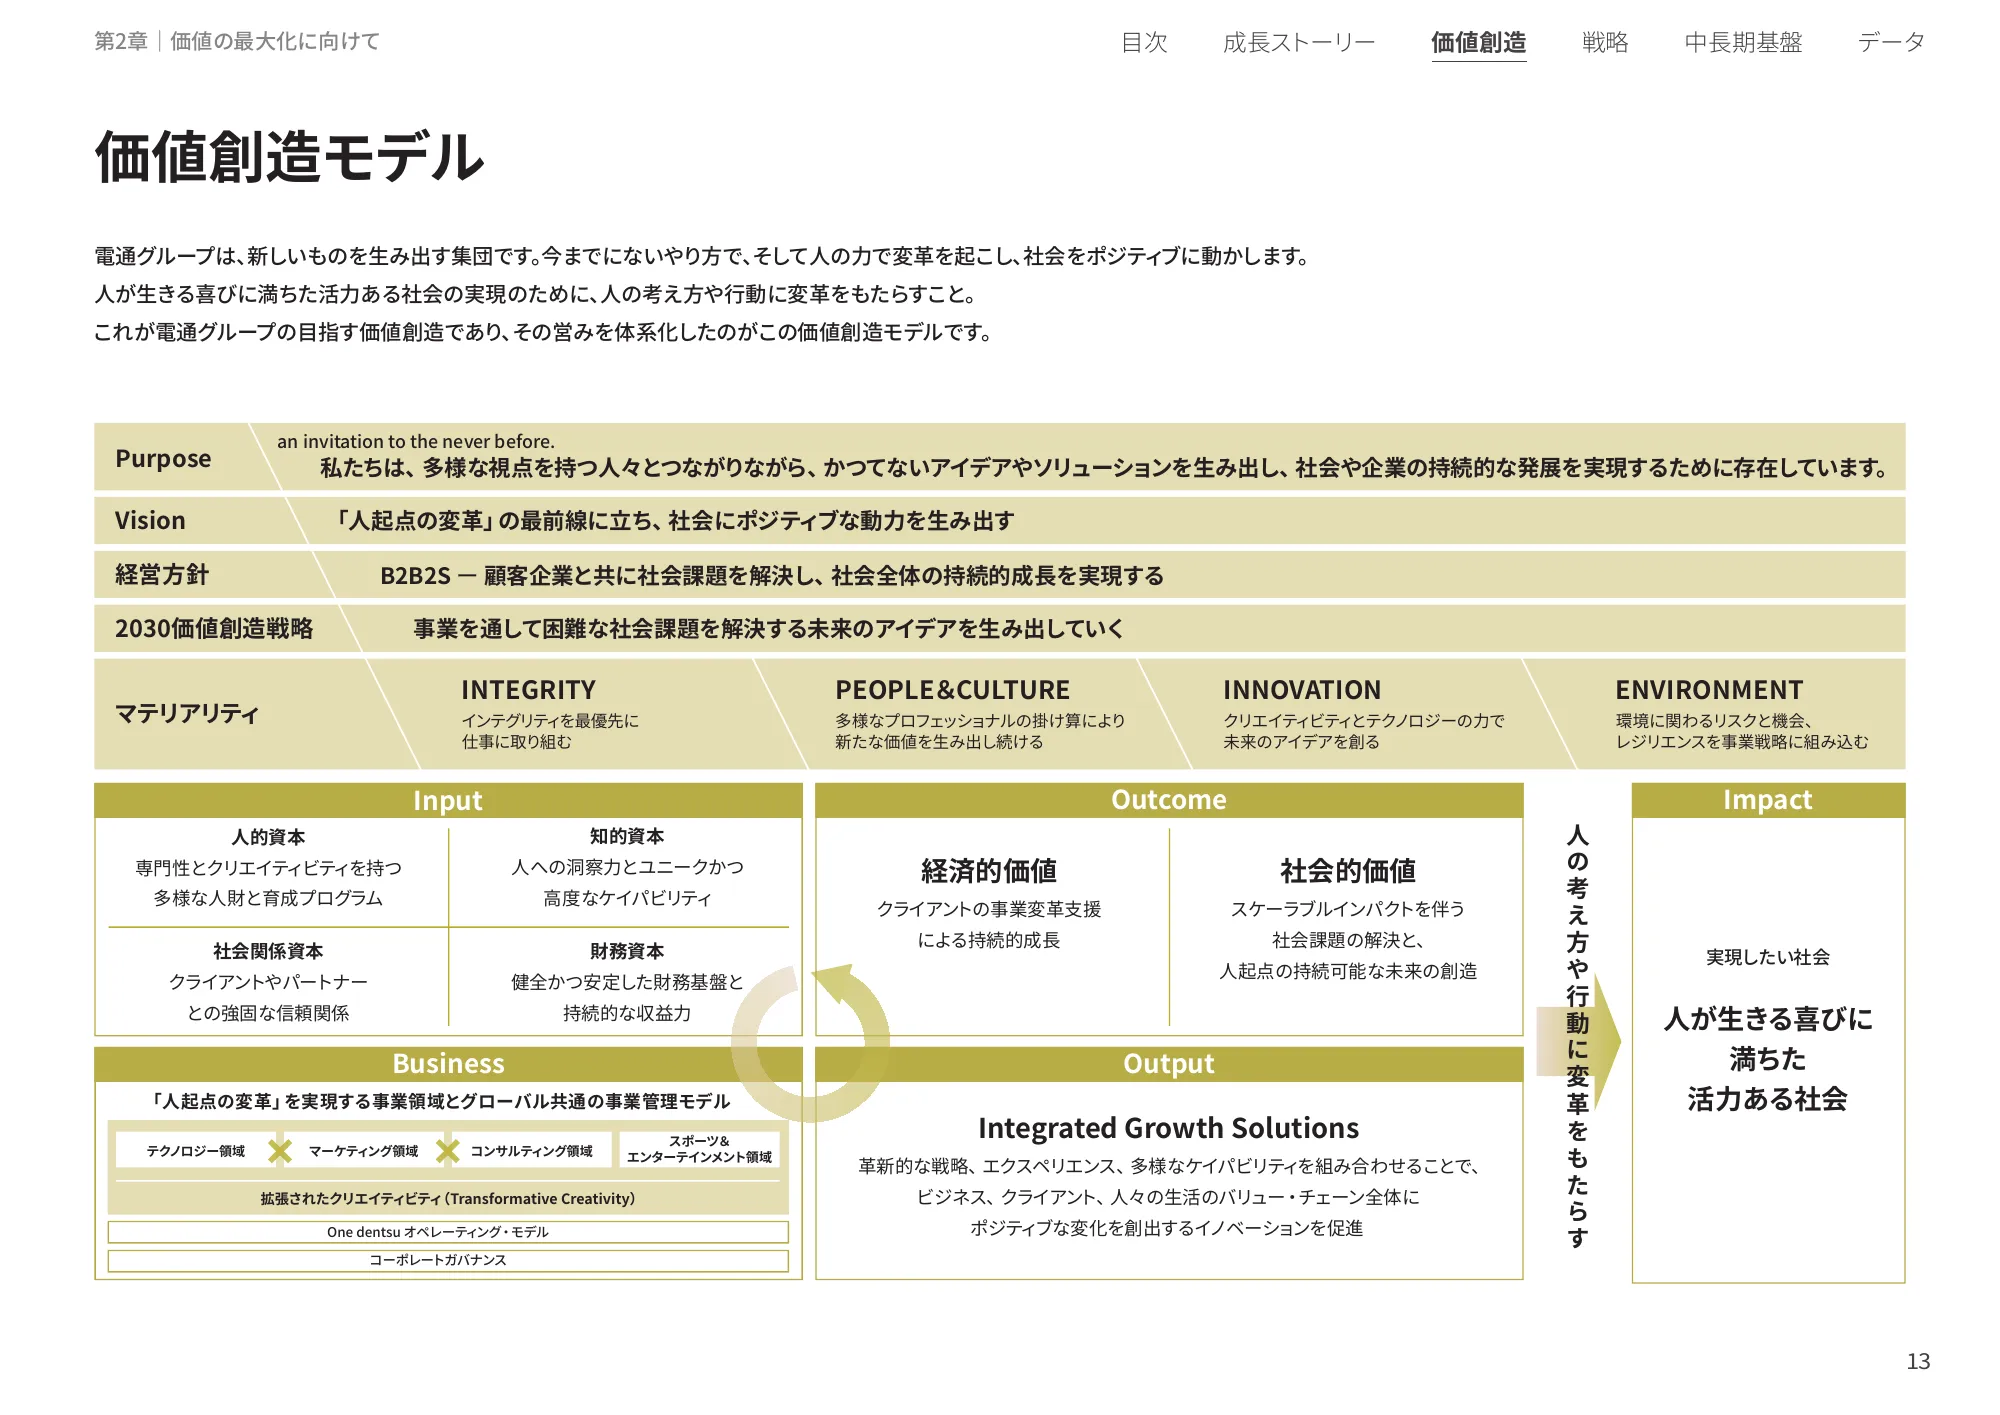The height and width of the screenshot is (1415, 2000).
Task: Toggle the Input section header
Action: click(x=447, y=800)
